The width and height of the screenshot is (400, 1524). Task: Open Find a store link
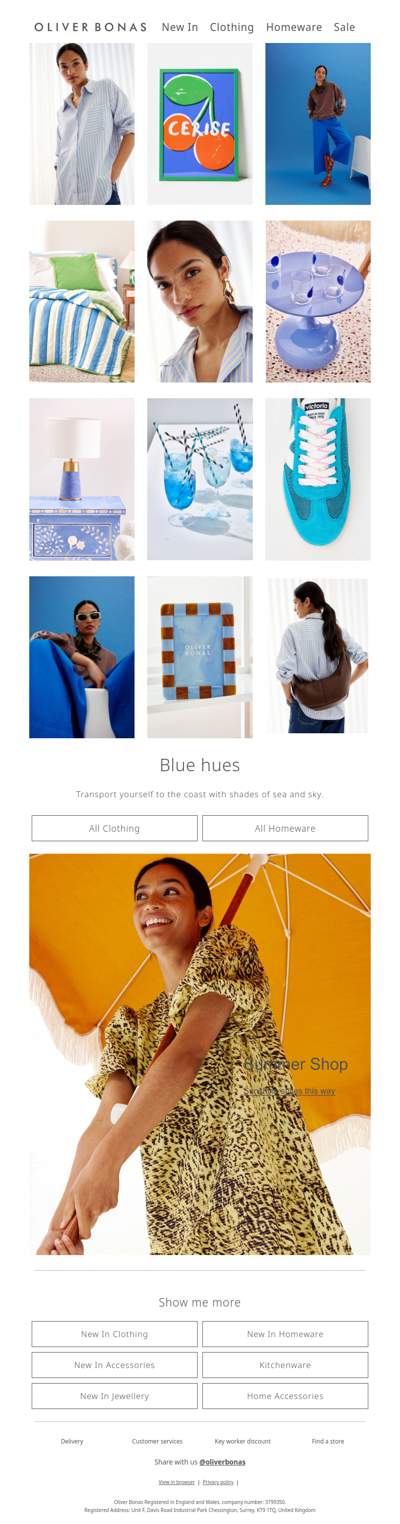(328, 1441)
